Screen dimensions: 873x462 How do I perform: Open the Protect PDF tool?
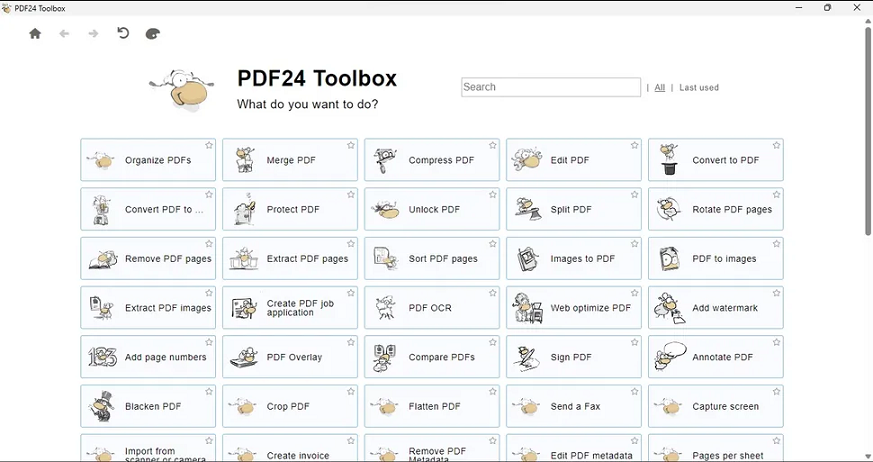coord(290,209)
